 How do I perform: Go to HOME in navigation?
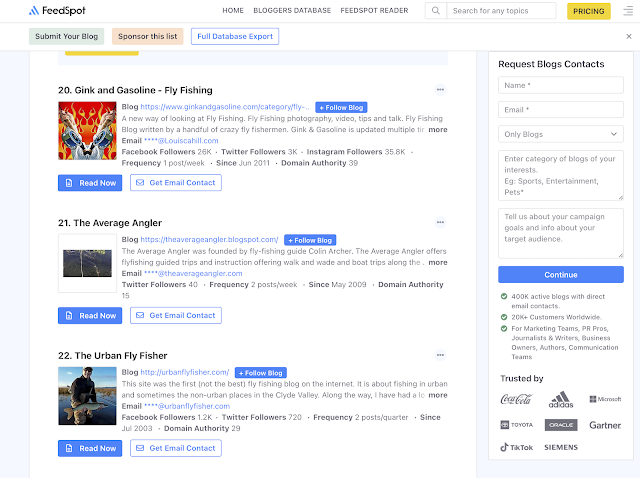click(233, 11)
